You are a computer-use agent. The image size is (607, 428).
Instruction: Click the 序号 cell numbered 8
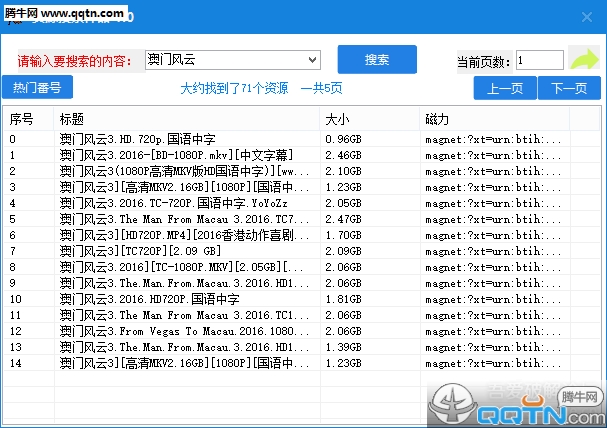click(12, 267)
